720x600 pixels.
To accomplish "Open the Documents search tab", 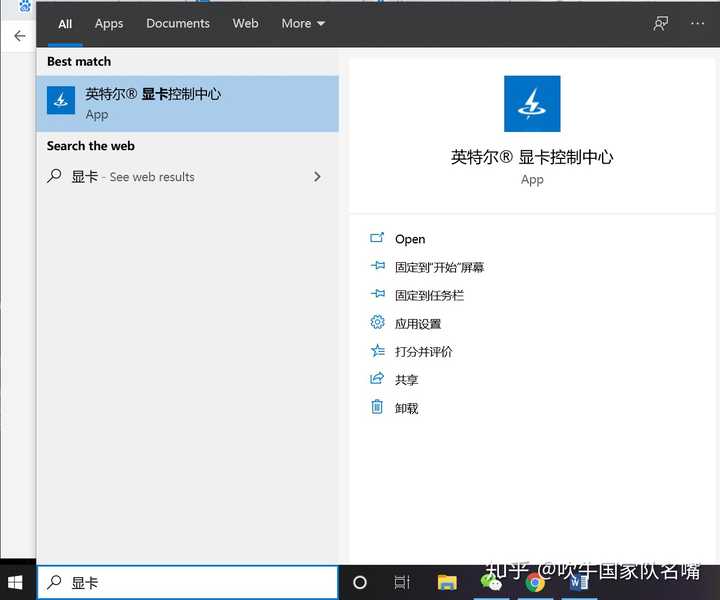I will 178,23.
